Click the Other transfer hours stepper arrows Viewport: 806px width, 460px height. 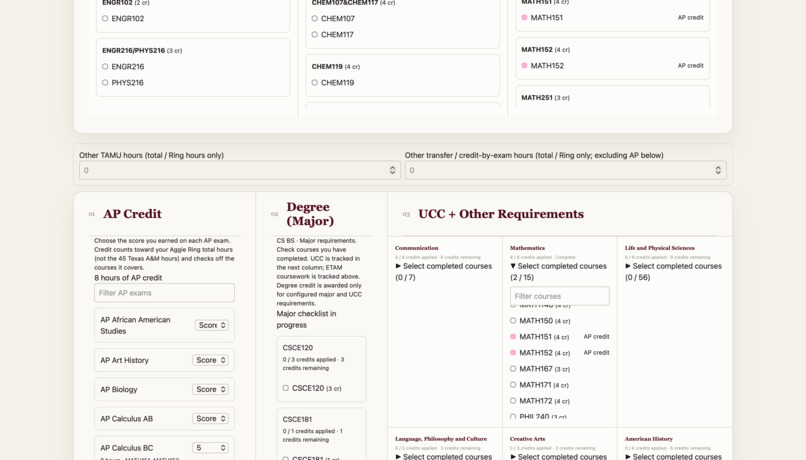click(718, 170)
